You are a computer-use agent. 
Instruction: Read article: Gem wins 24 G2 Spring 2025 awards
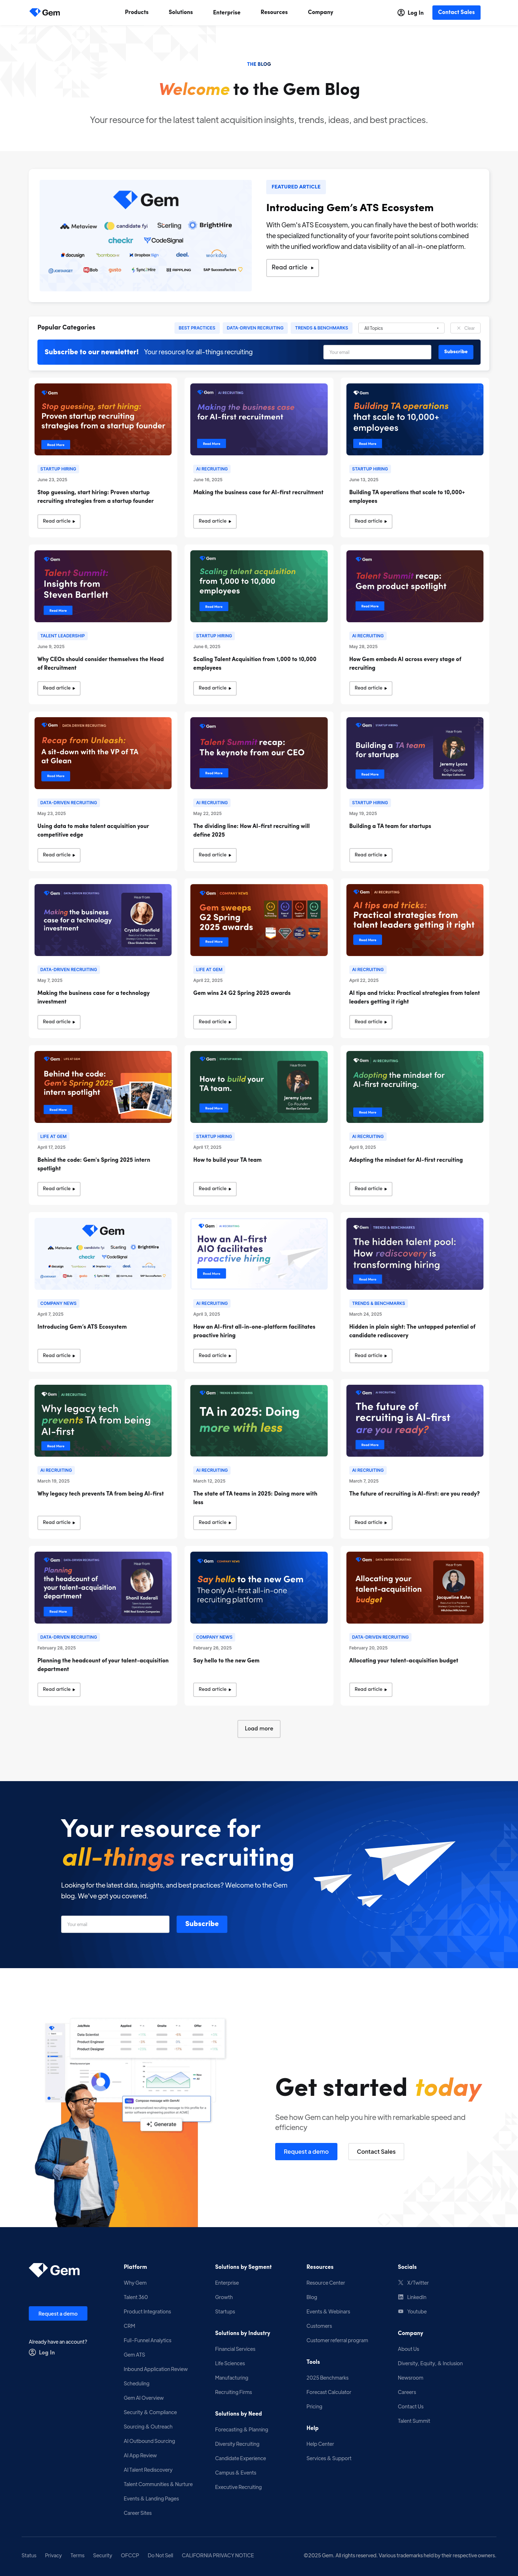[x=216, y=1022]
